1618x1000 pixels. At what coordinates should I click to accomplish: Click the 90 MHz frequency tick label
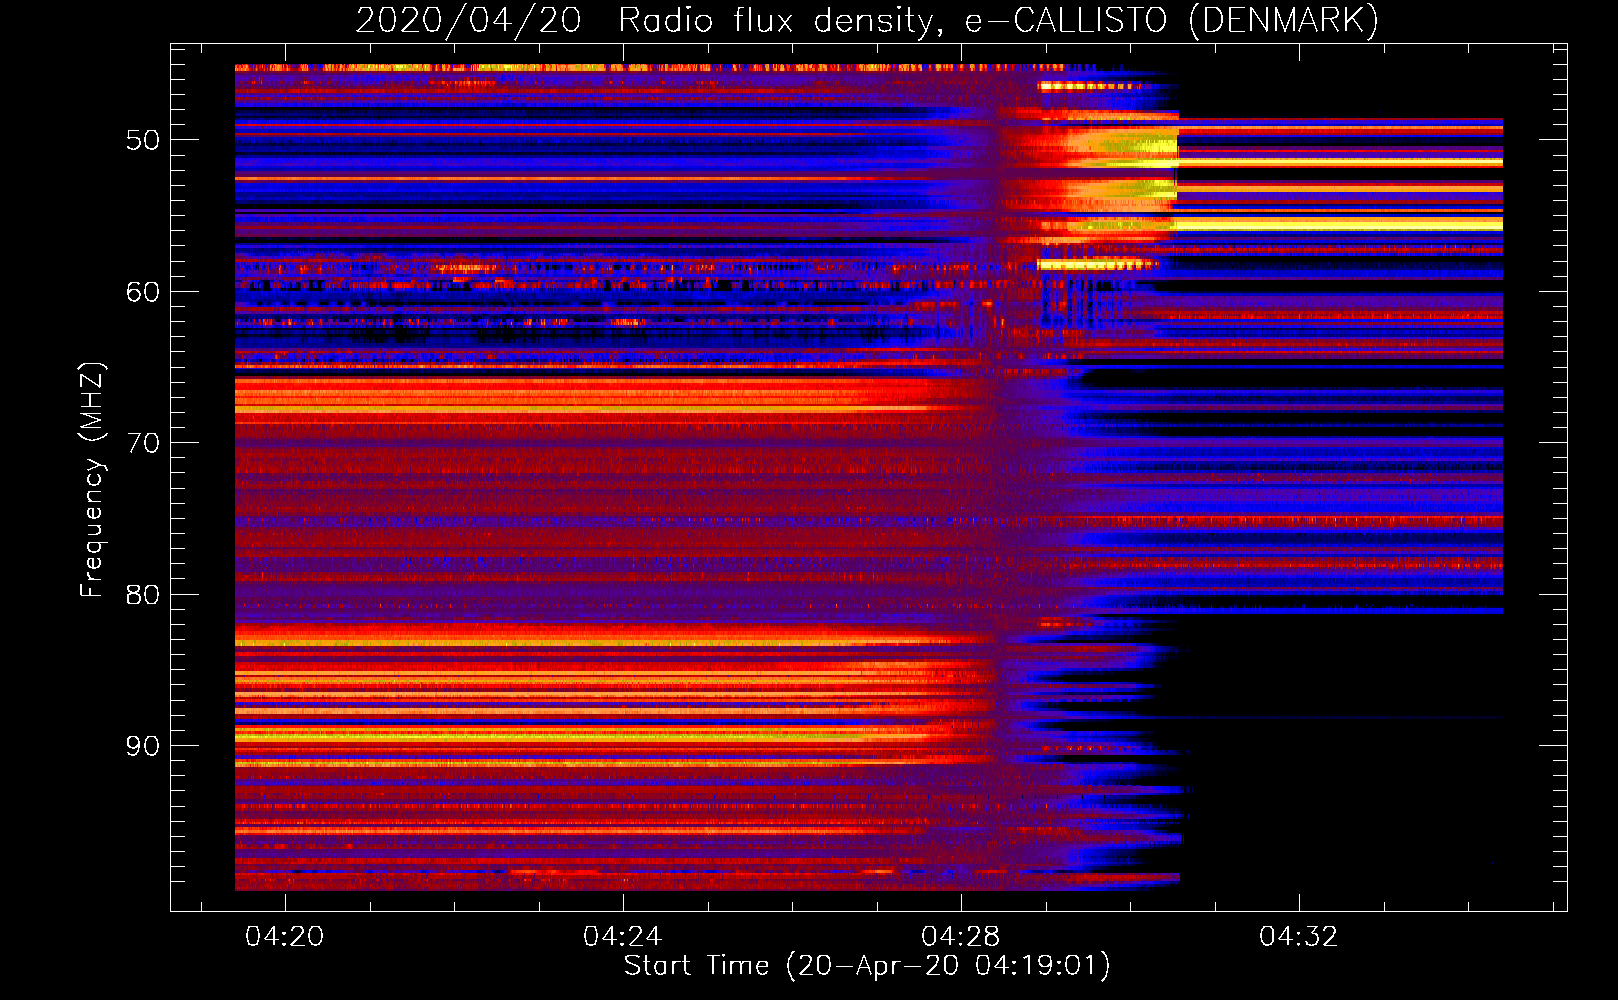click(x=143, y=746)
